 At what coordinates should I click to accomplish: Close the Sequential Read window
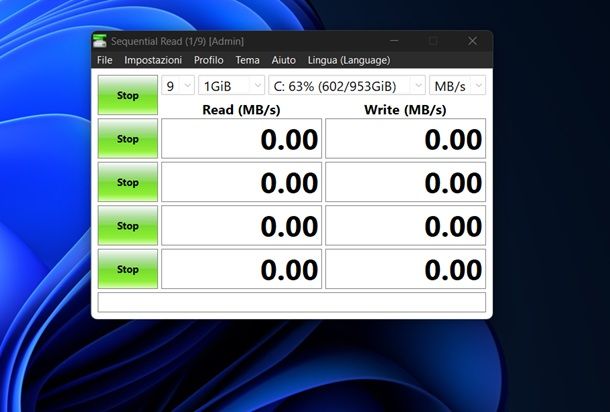pos(472,41)
